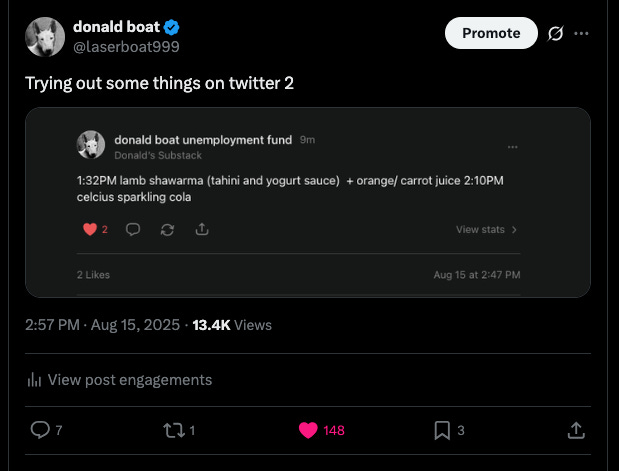
Task: Open the three-dot more menu on the tweet
Action: [581, 33]
